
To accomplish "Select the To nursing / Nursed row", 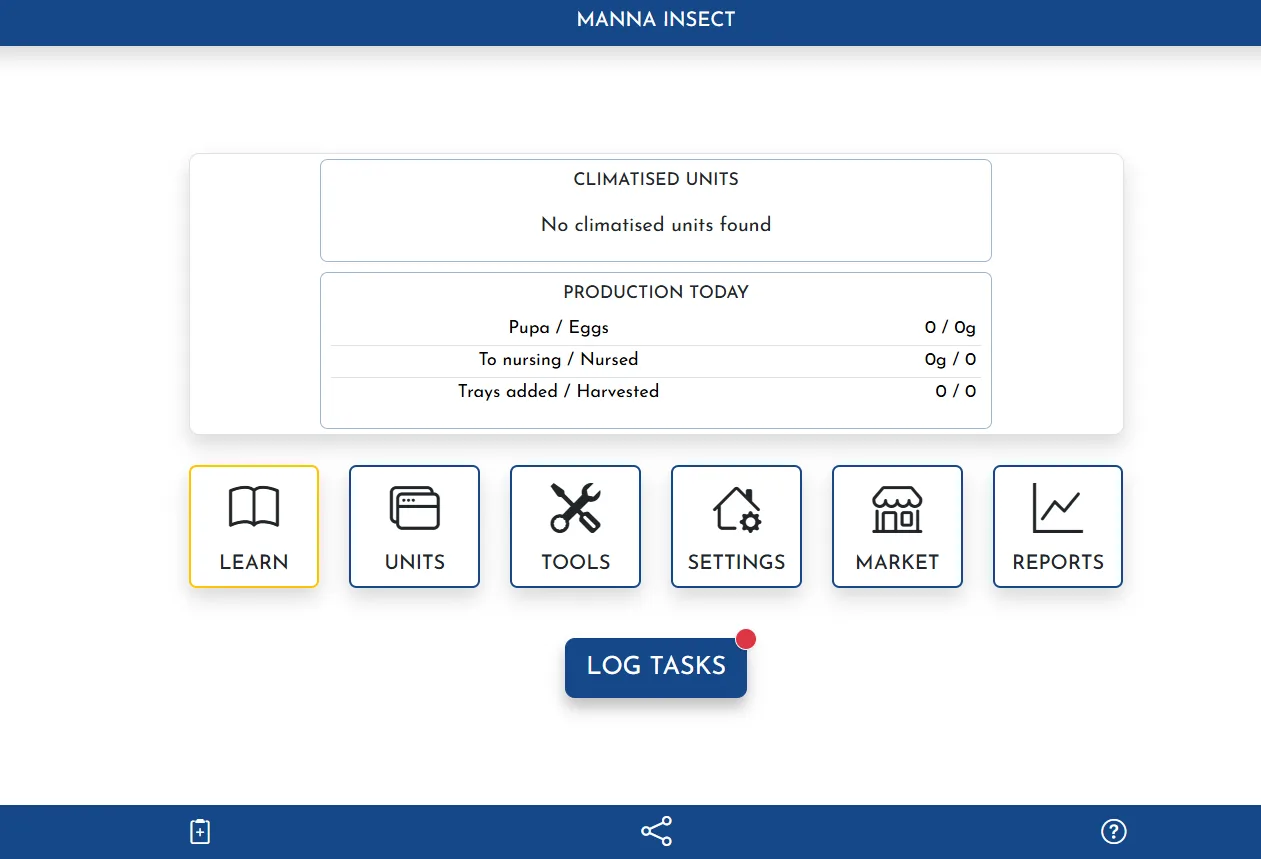I will [655, 359].
